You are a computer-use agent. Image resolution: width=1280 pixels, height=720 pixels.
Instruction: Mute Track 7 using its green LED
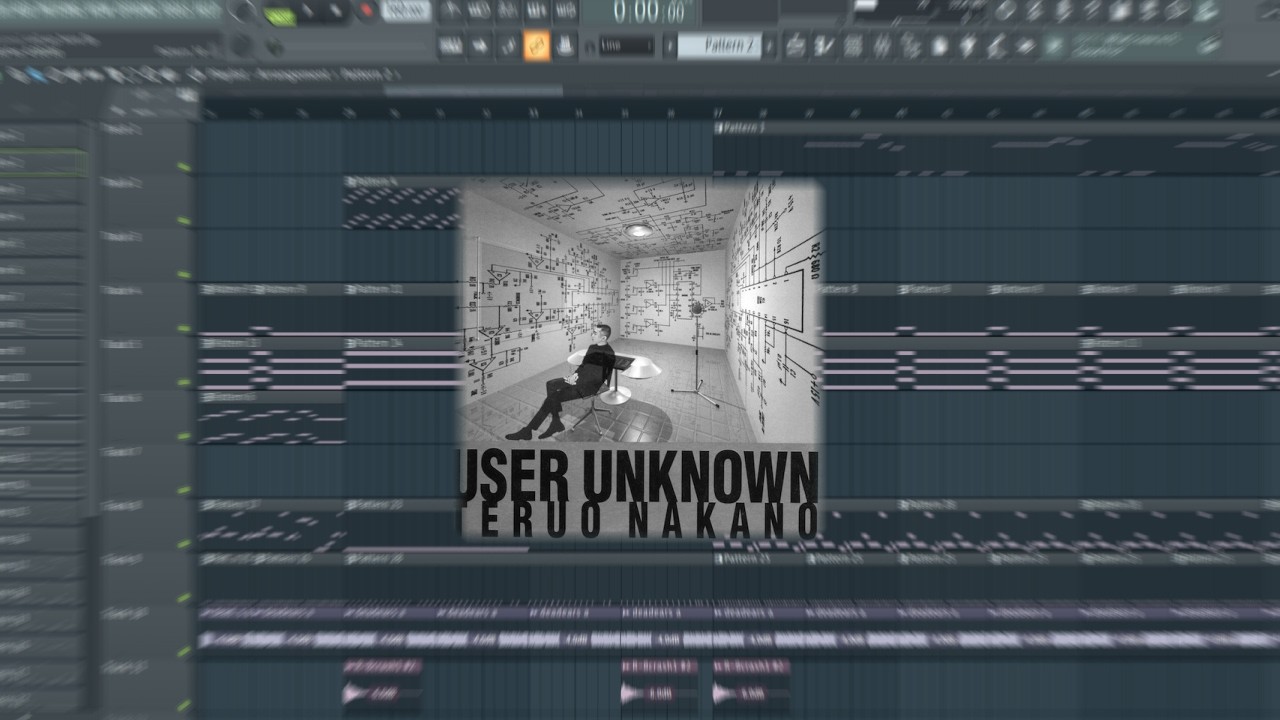point(184,491)
